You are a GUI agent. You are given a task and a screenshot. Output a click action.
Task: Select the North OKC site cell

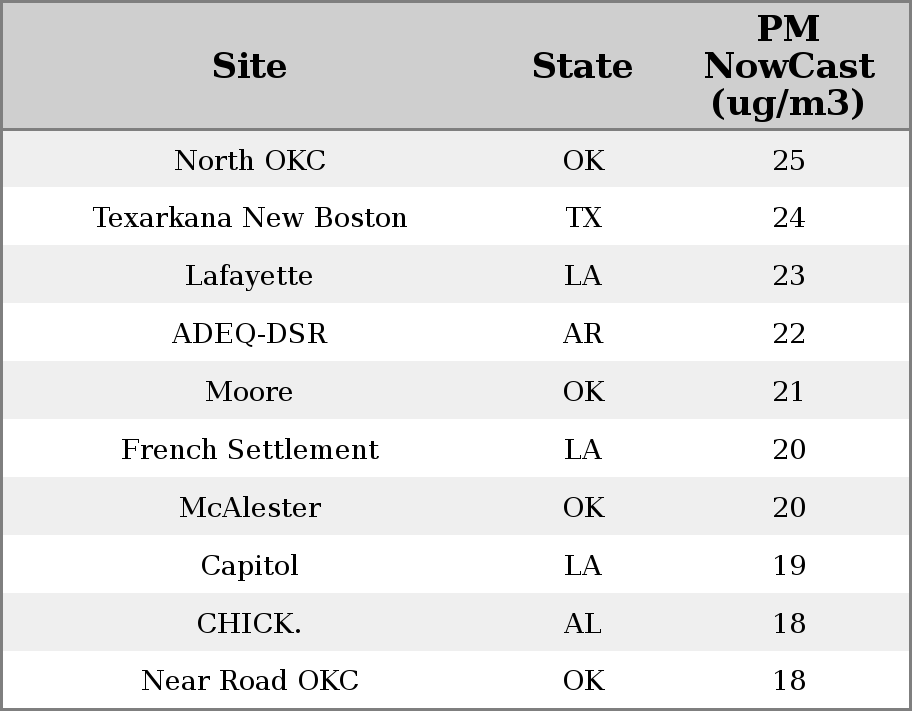(249, 160)
